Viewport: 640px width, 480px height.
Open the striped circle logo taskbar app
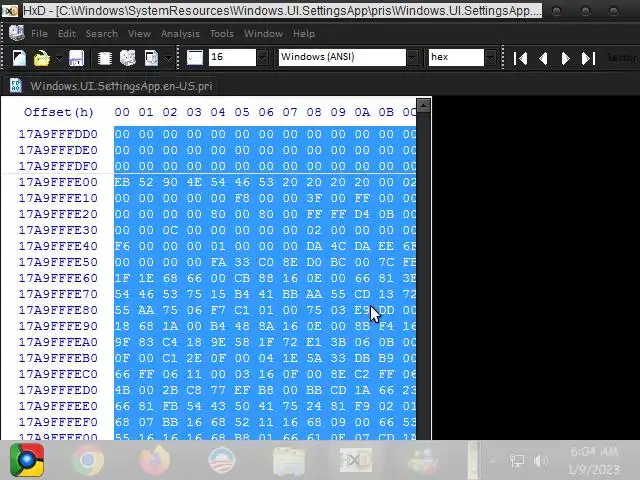click(222, 460)
